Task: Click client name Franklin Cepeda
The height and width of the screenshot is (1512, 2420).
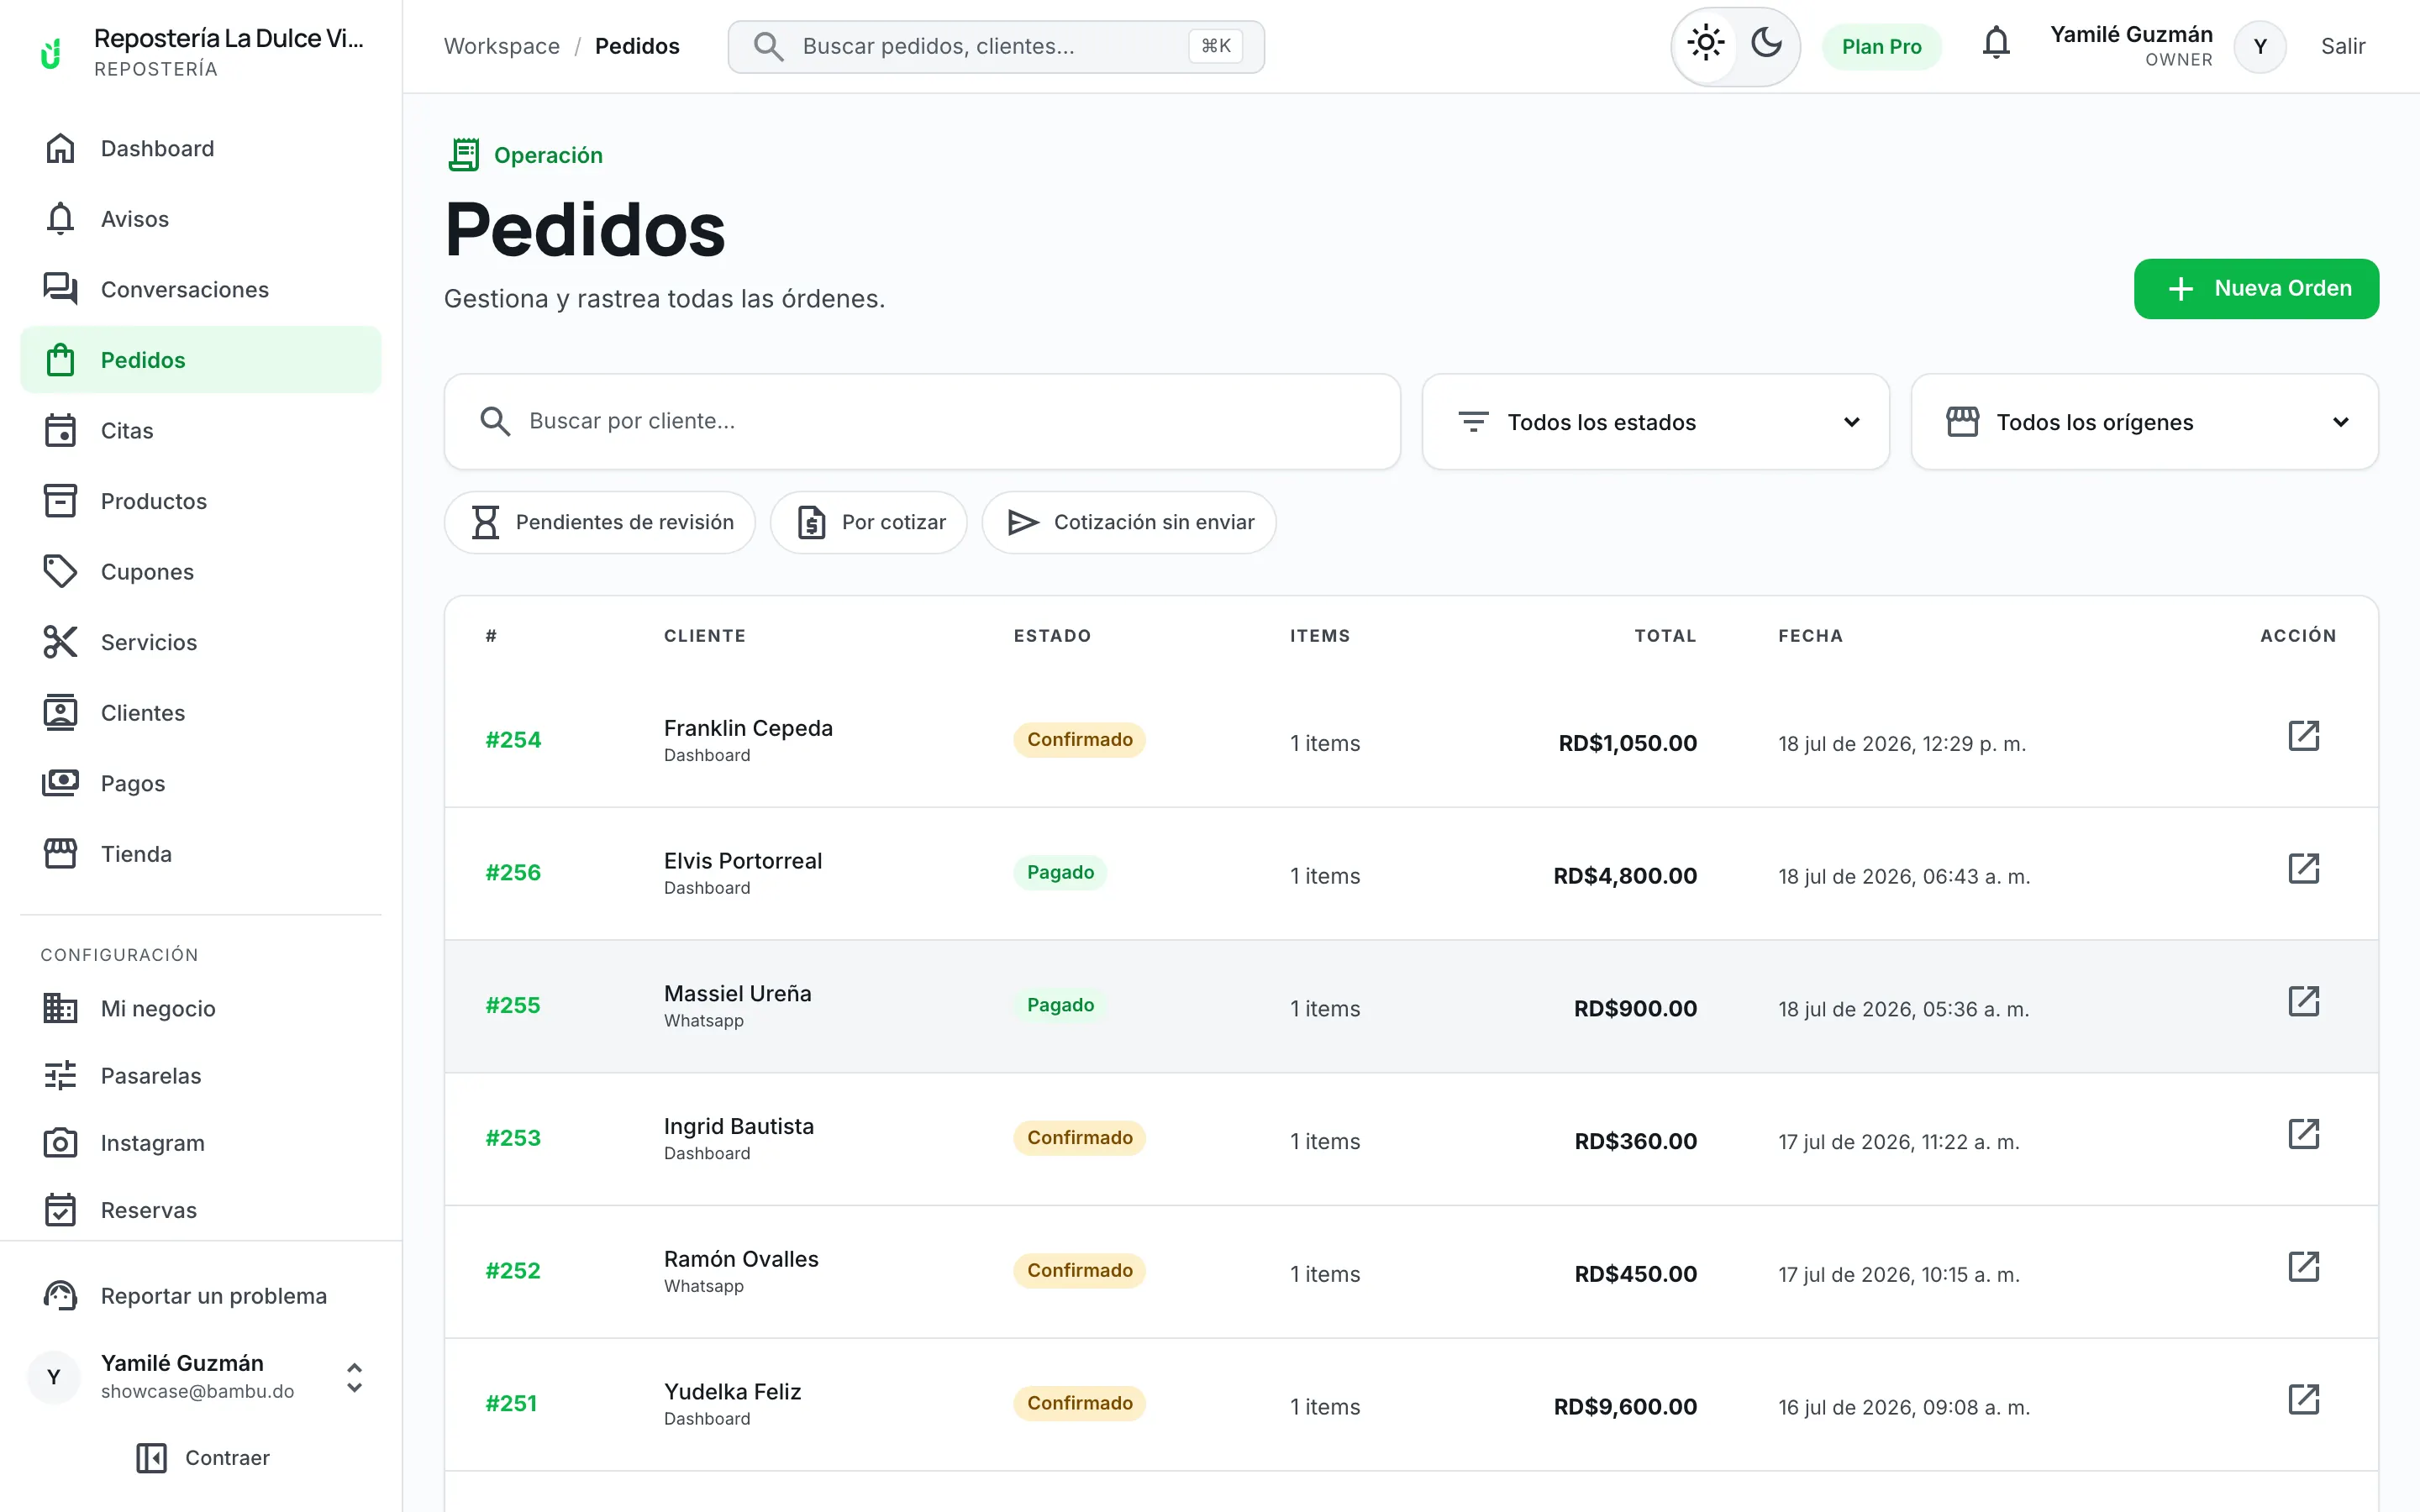Action: (x=748, y=728)
